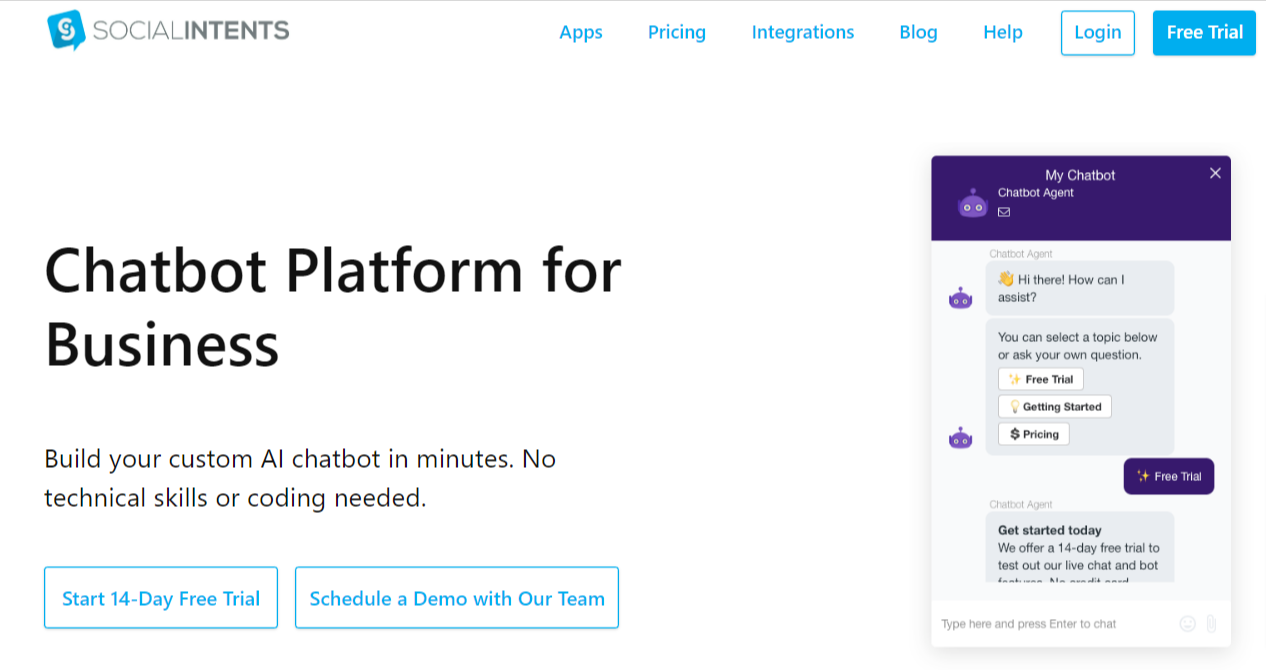Click the email envelope icon in chat header
This screenshot has width=1266, height=670.
pos(1004,212)
